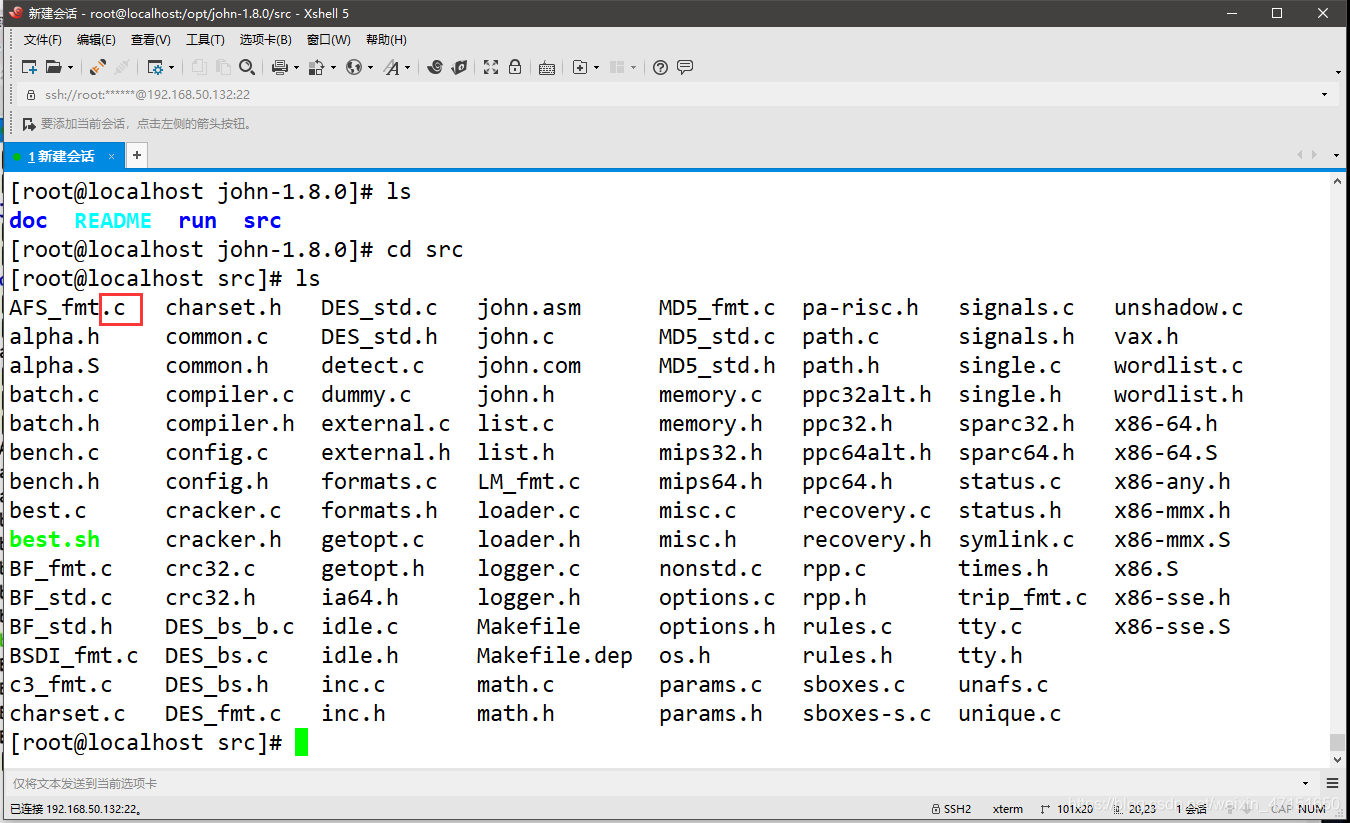The image size is (1350, 823).
Task: Click the SSH2 status bar indicator
Action: point(950,809)
